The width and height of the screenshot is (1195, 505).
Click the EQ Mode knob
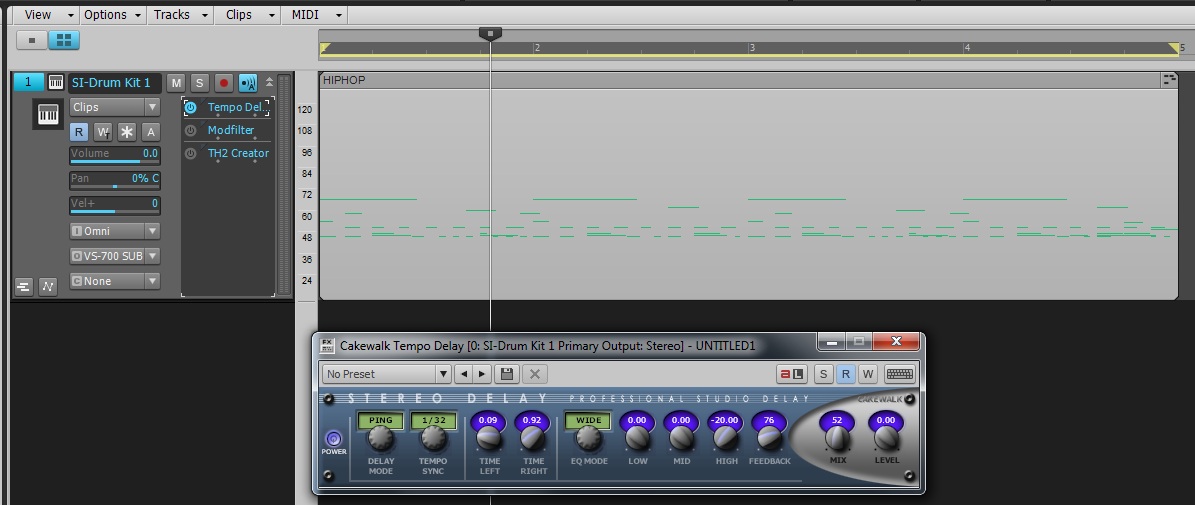pos(588,438)
